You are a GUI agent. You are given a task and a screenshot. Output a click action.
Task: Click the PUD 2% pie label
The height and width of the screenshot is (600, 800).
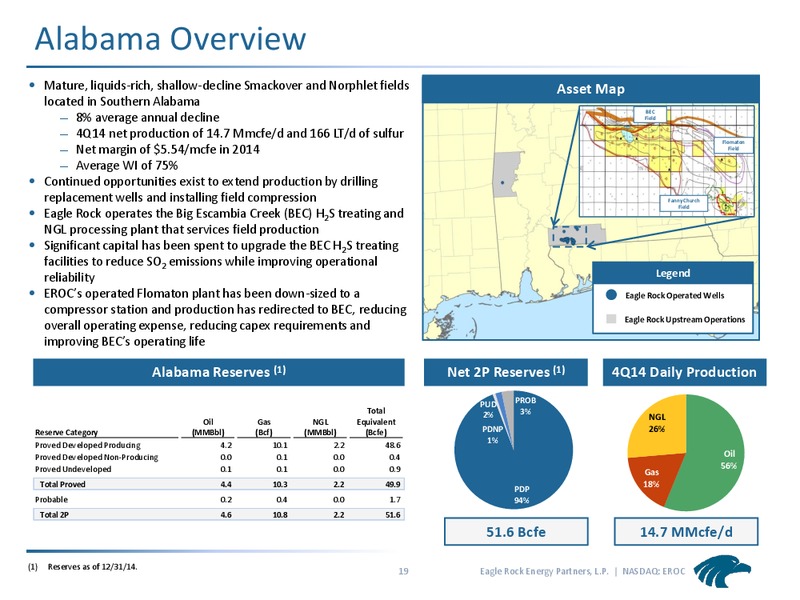[x=488, y=409]
